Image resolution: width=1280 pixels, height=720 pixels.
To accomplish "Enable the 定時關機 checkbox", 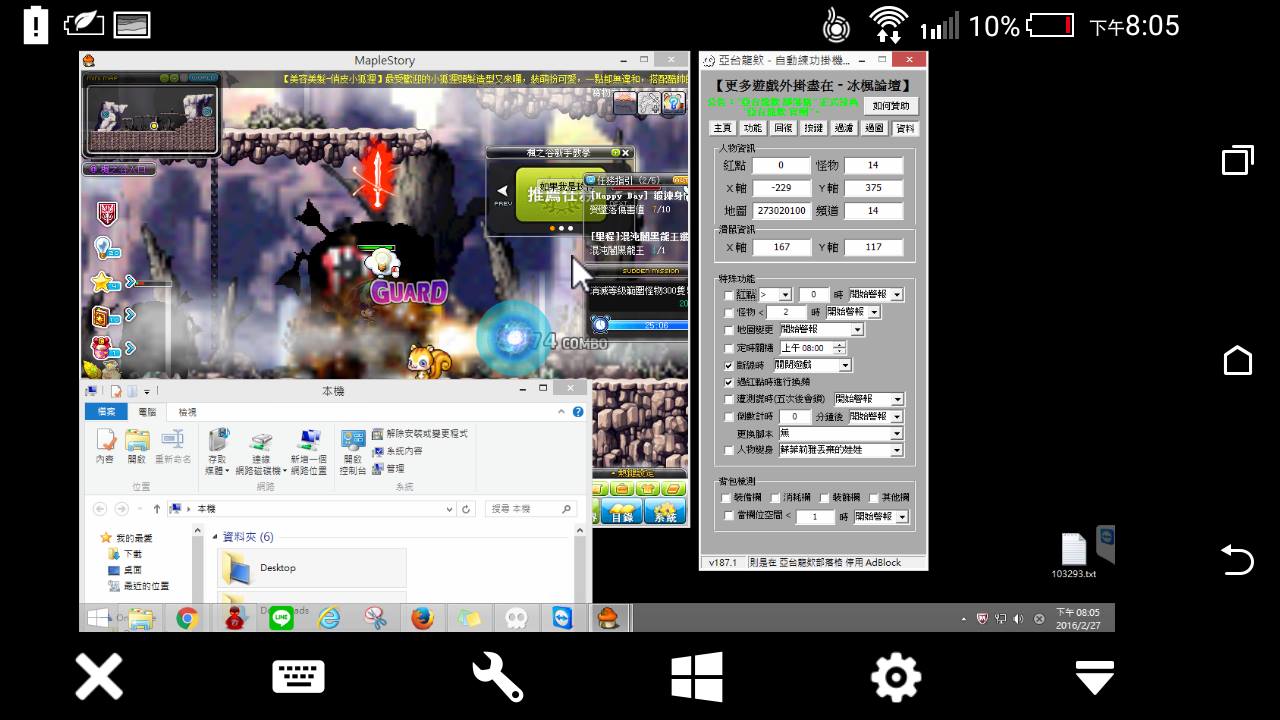I will (729, 348).
